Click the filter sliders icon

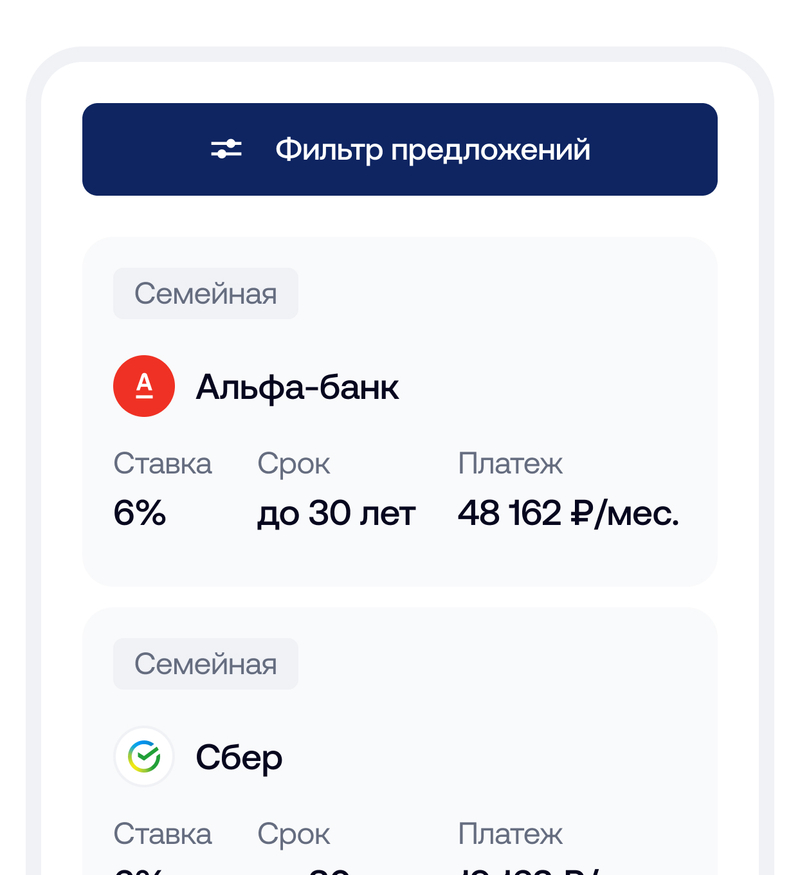pyautogui.click(x=227, y=150)
